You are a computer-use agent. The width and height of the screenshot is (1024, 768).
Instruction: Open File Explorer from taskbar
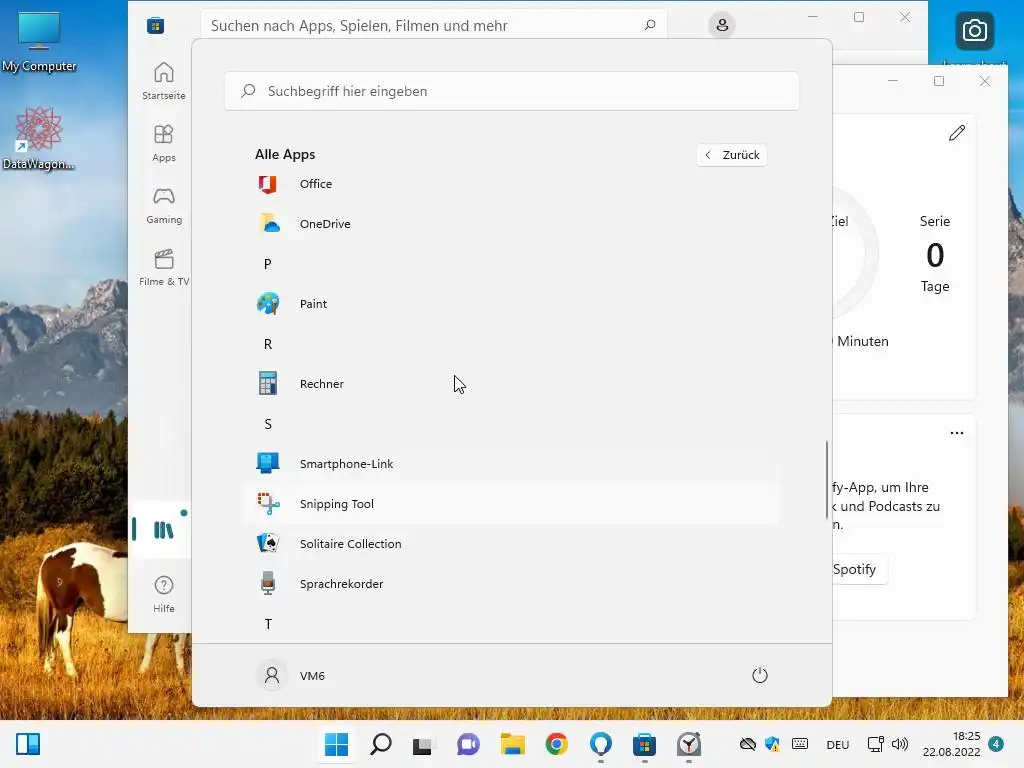click(513, 744)
